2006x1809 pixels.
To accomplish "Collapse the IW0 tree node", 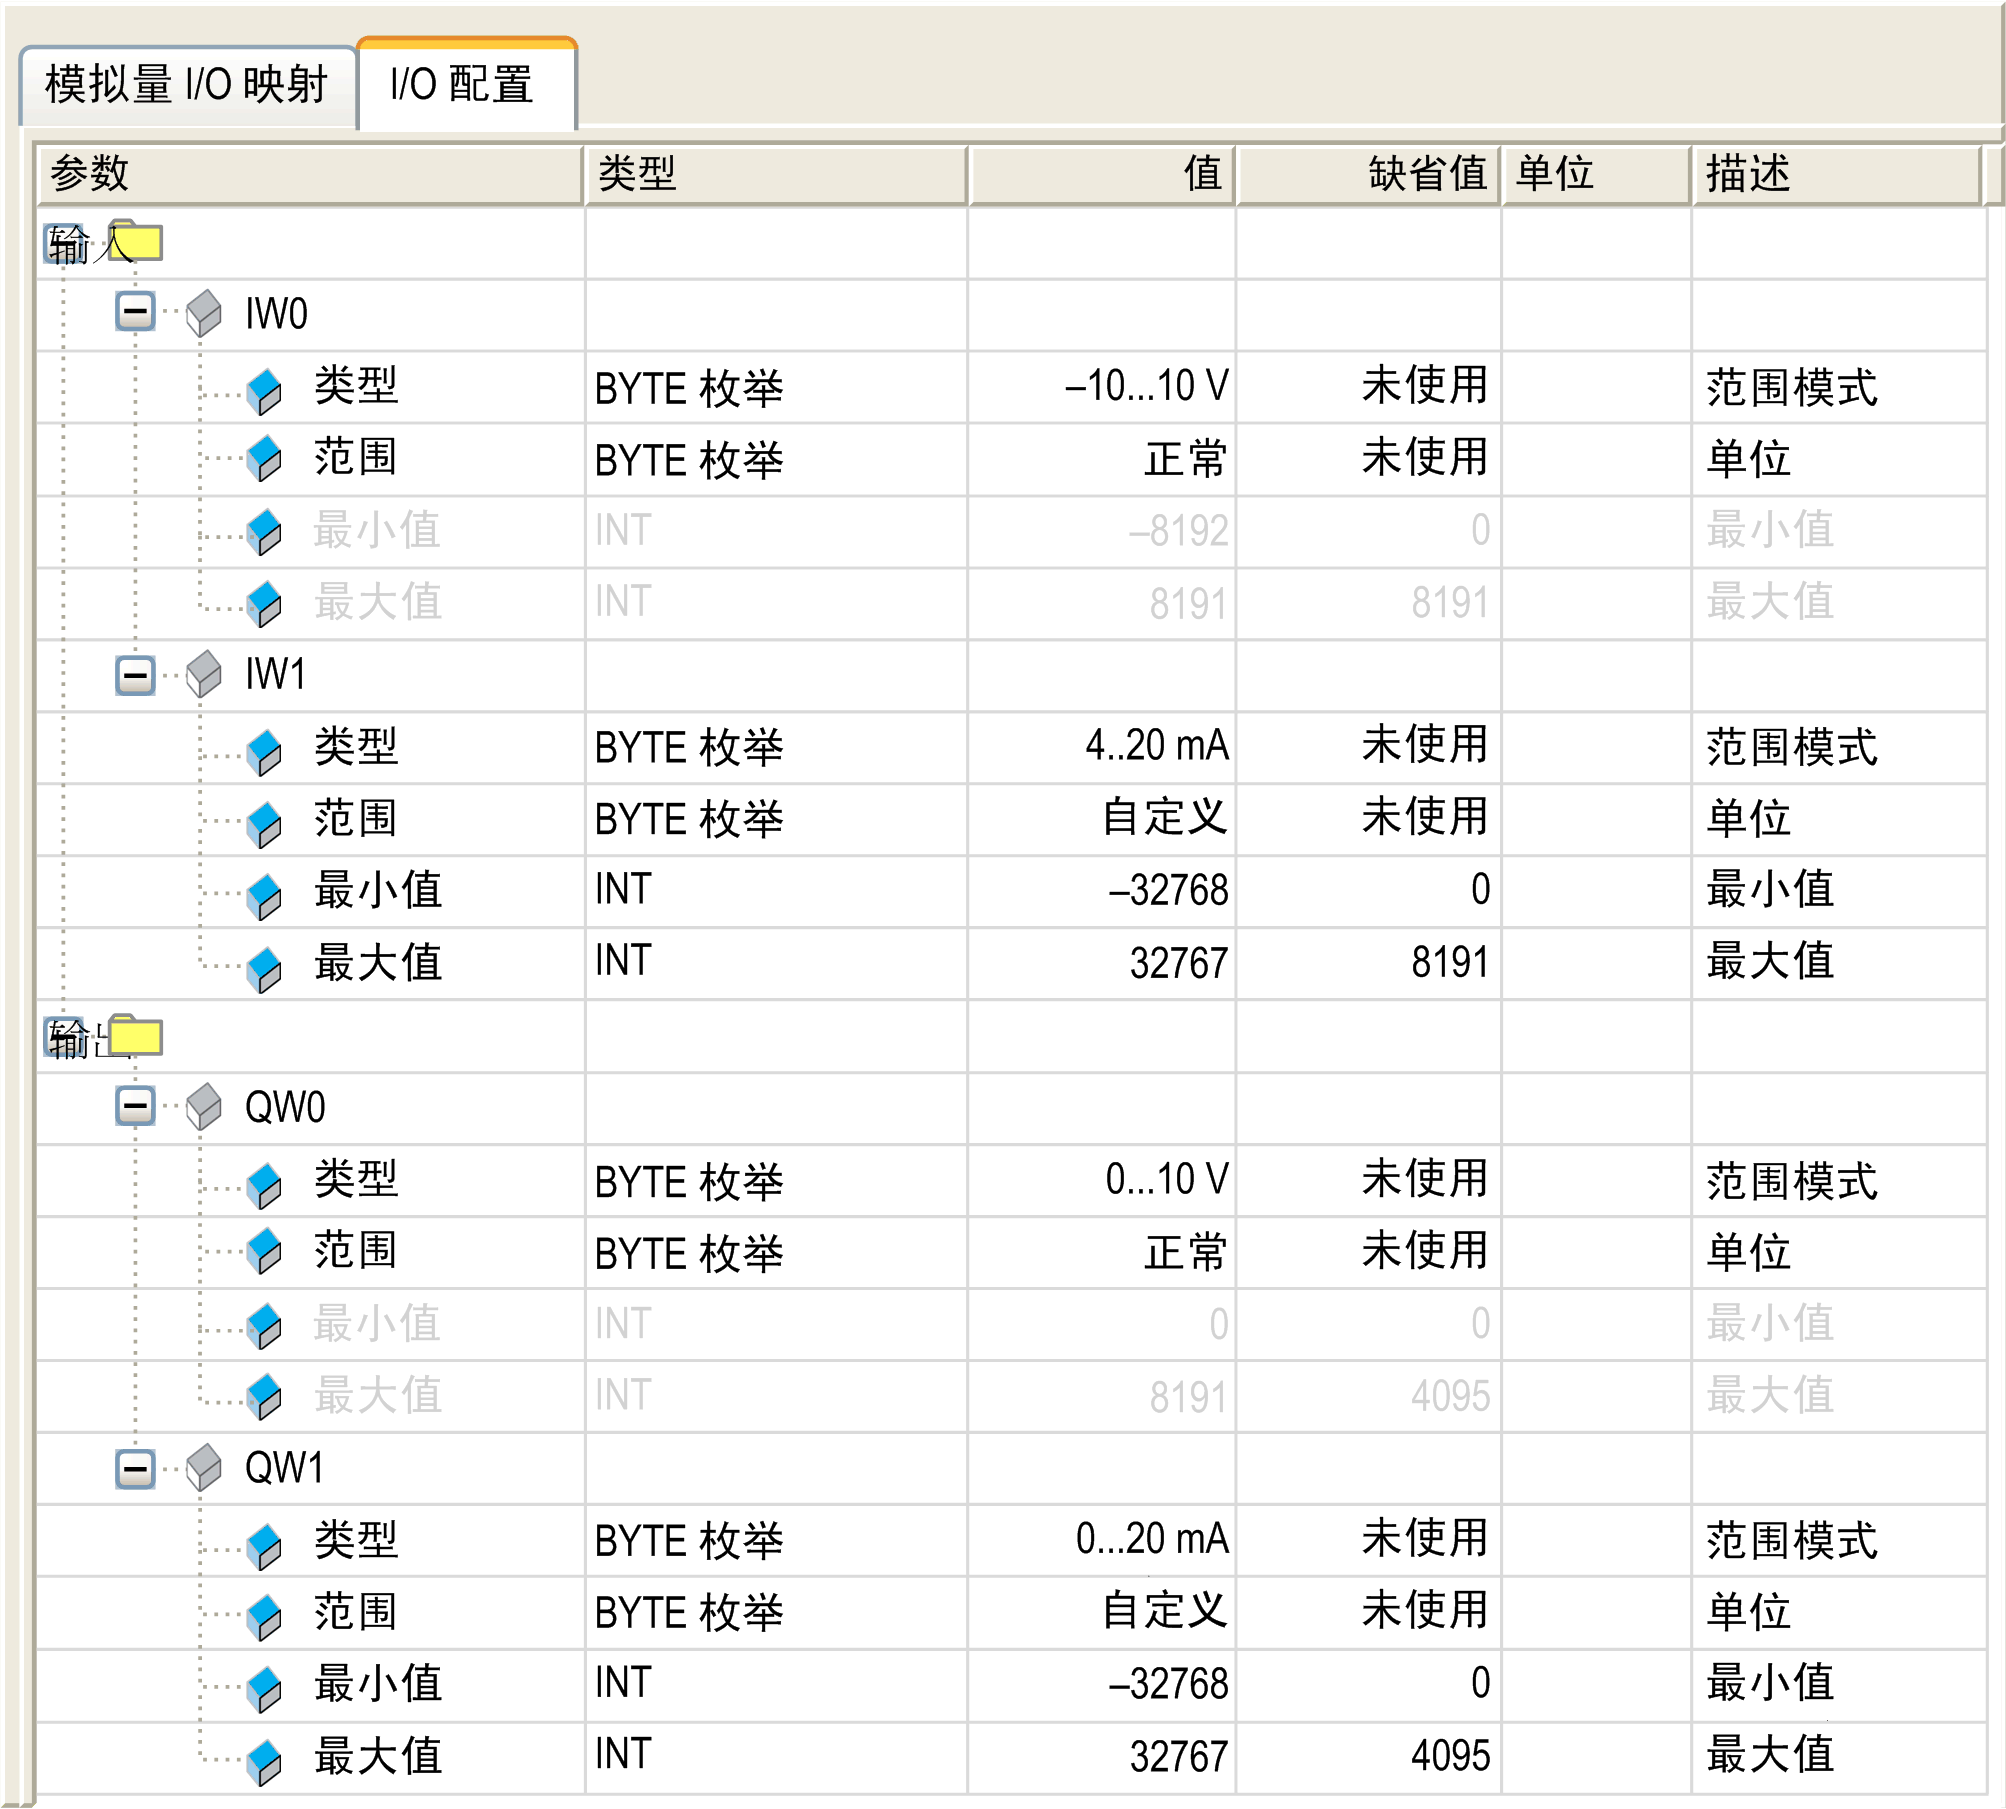I will (x=135, y=311).
